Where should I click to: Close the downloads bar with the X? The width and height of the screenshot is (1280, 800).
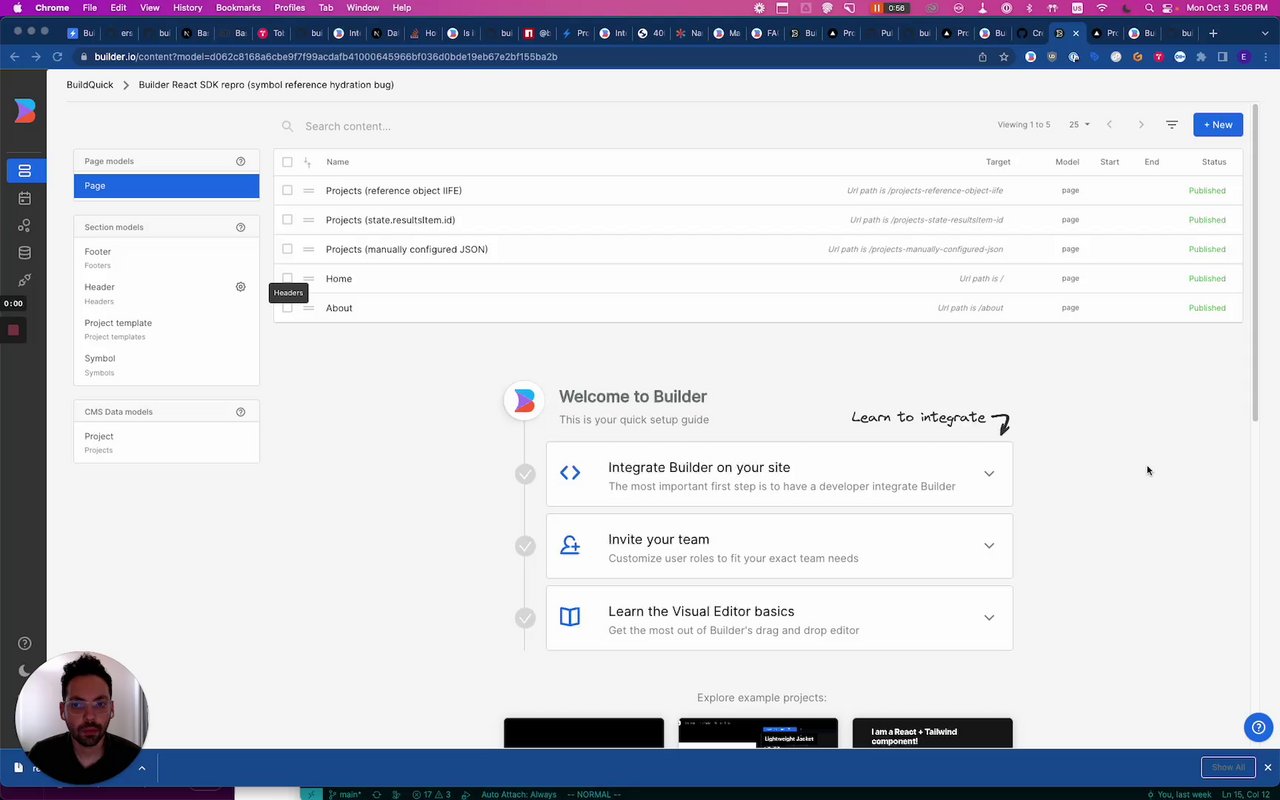1267,767
